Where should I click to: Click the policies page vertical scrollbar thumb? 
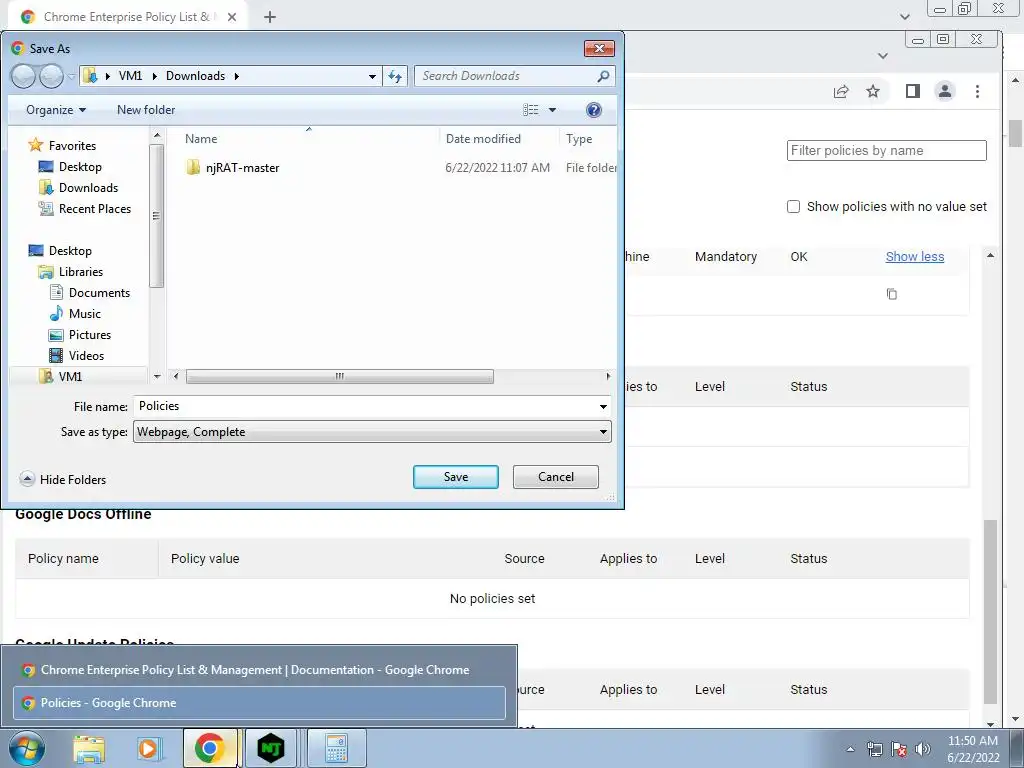[991, 613]
